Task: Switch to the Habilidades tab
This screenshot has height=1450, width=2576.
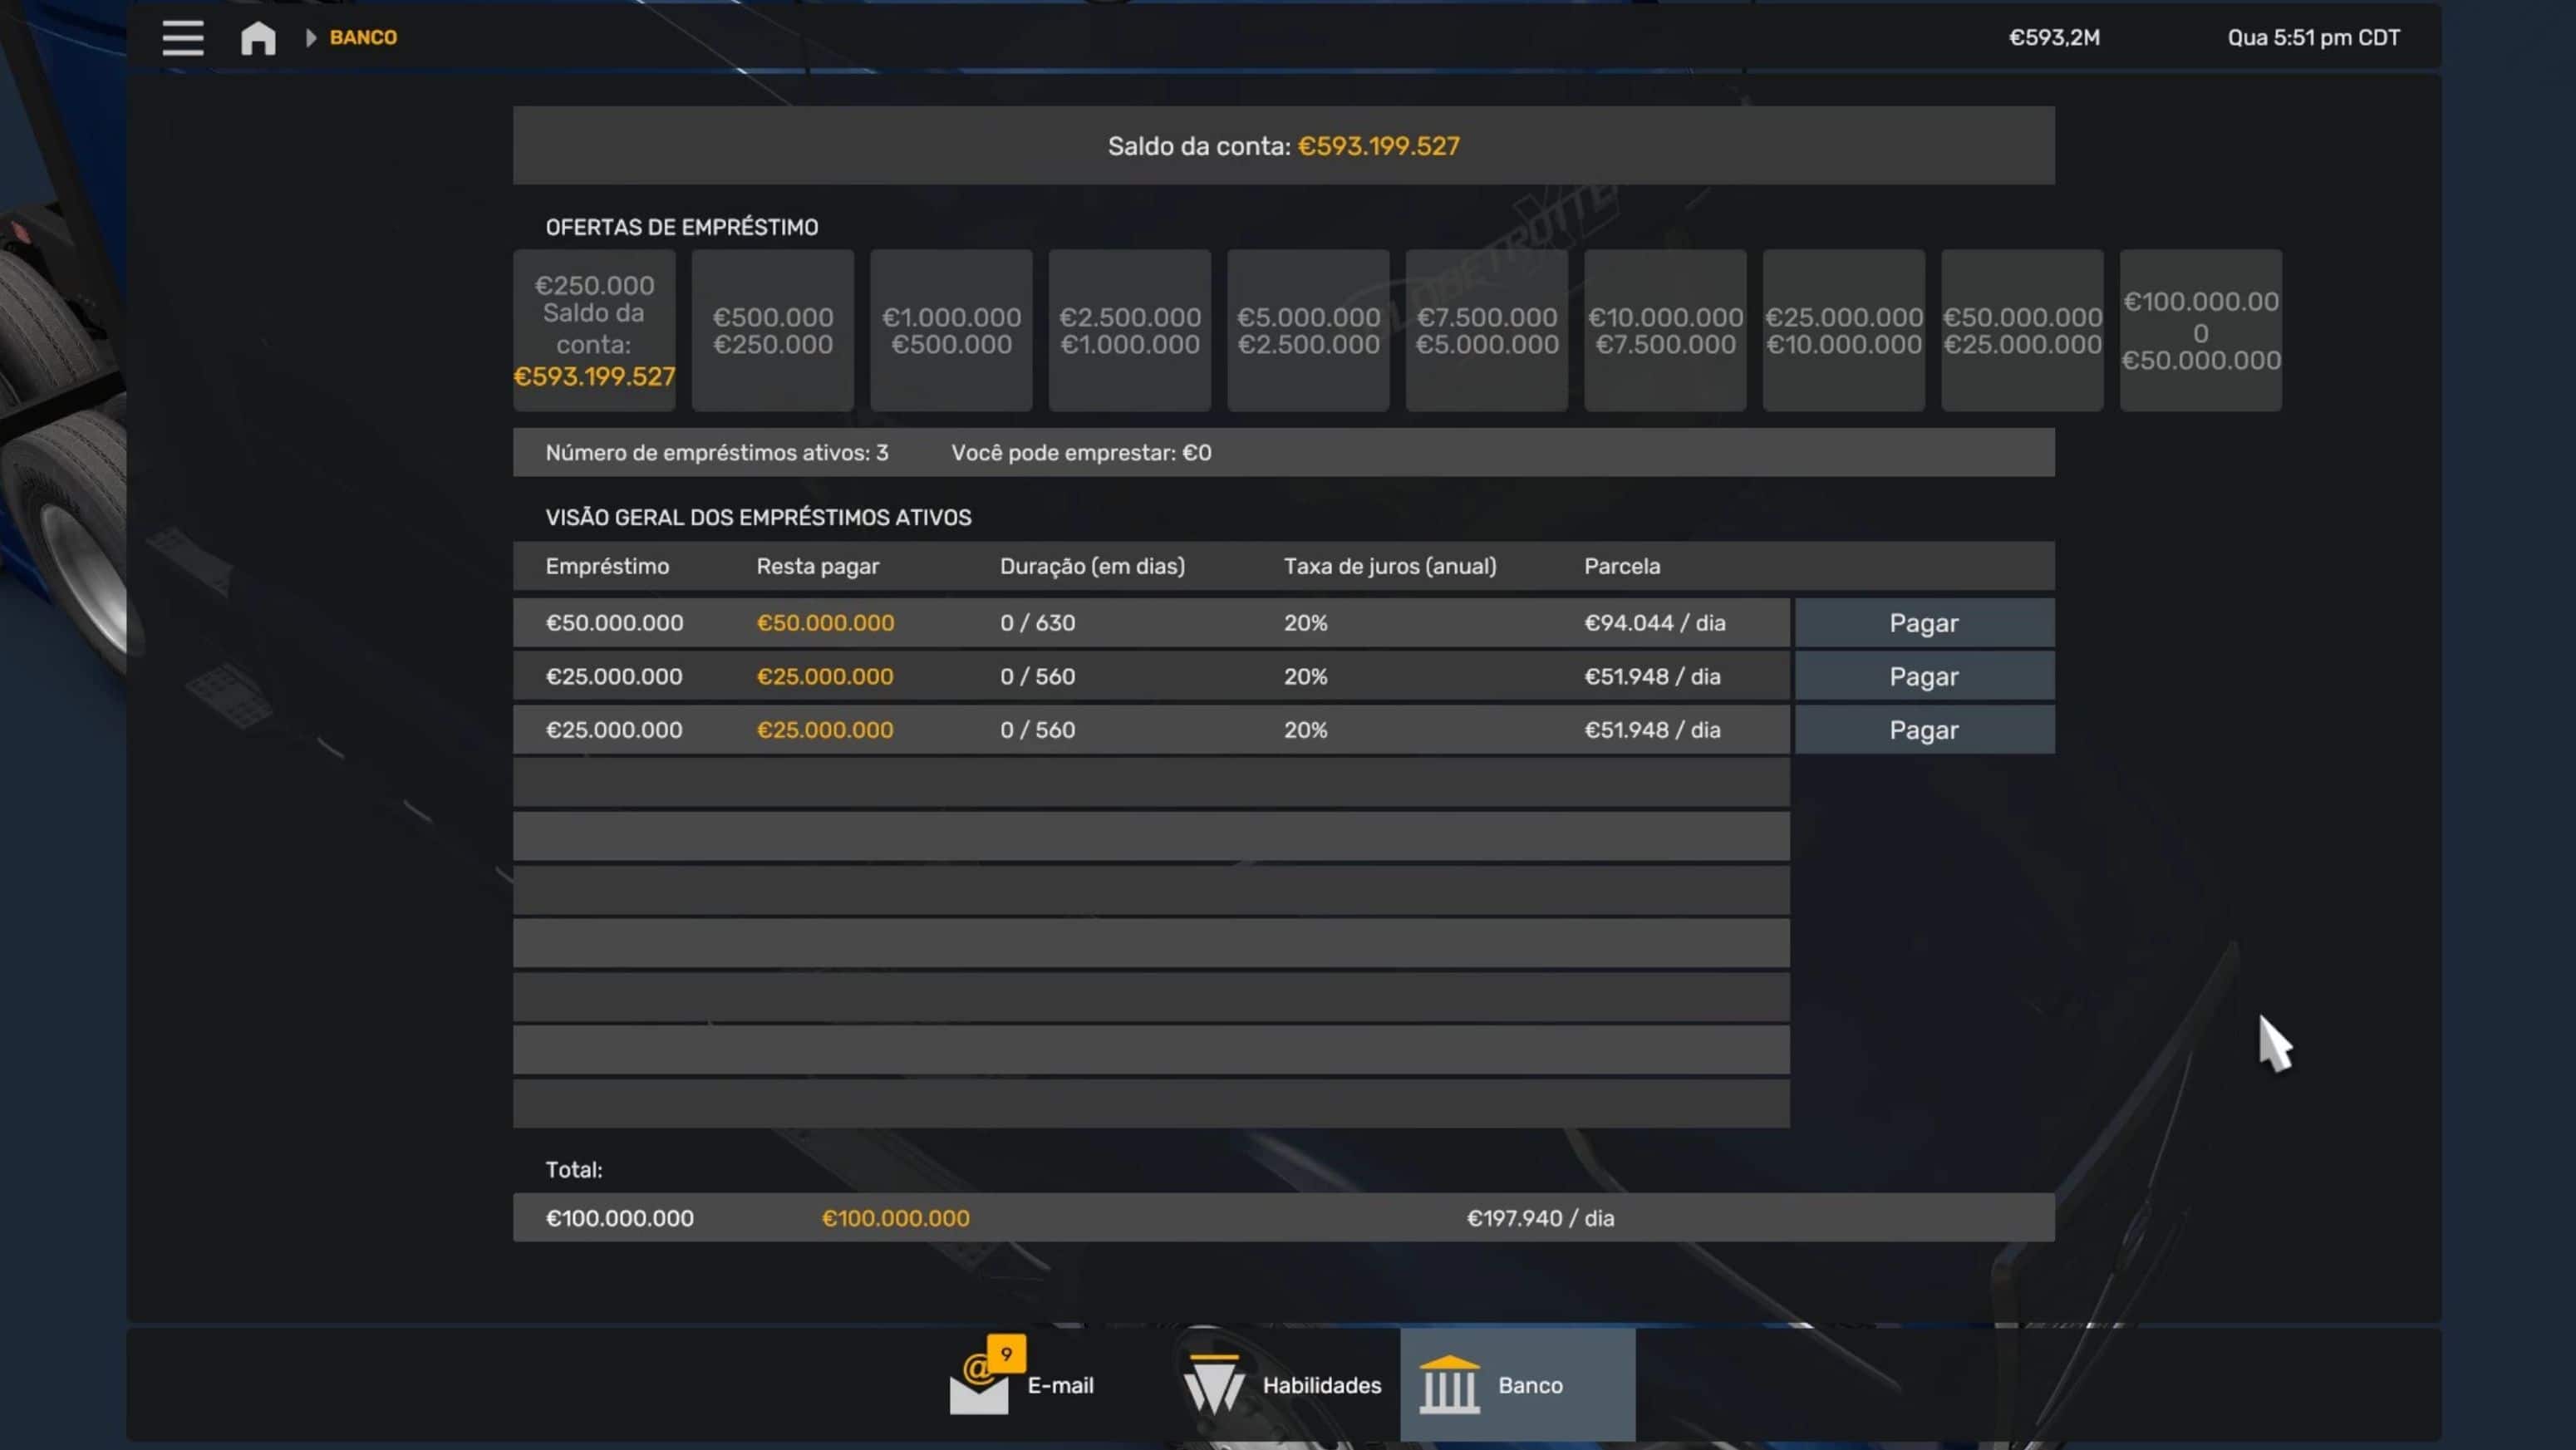Action: point(1320,1385)
